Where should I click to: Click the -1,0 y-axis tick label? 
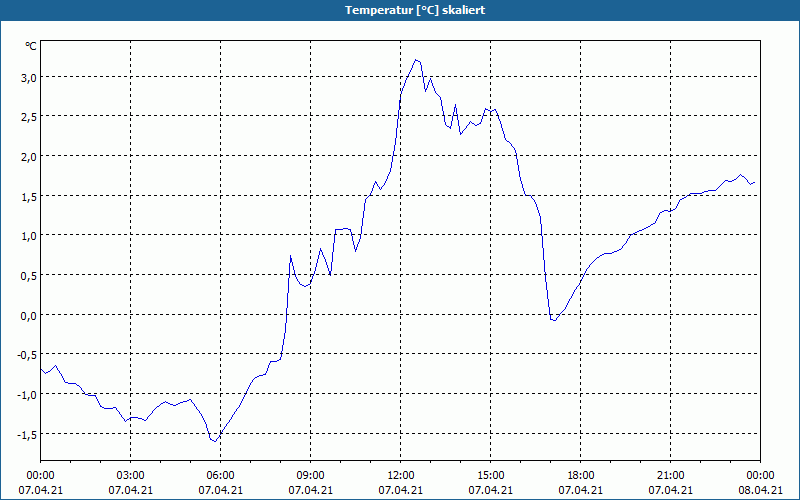[28, 394]
